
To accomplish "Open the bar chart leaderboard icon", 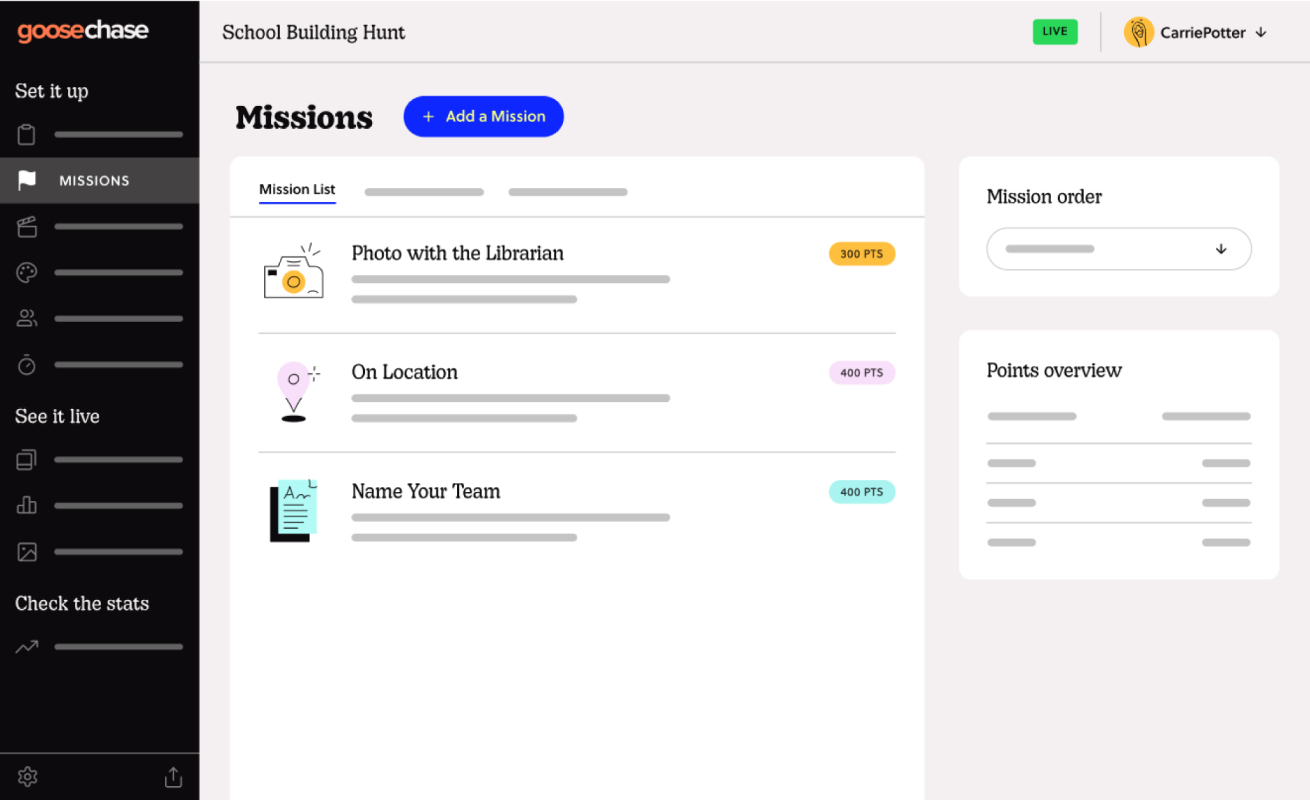I will 27,505.
